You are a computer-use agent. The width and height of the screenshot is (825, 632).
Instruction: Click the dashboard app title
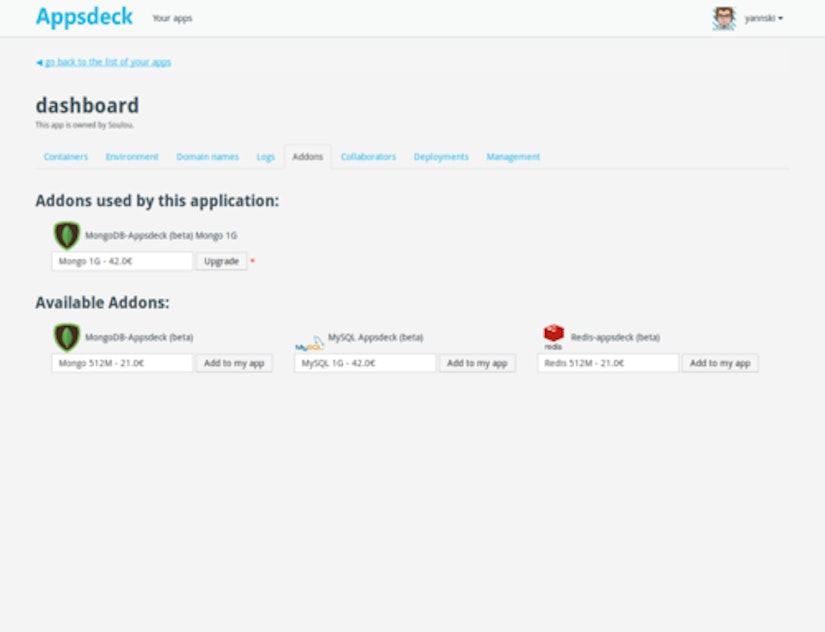(x=87, y=105)
